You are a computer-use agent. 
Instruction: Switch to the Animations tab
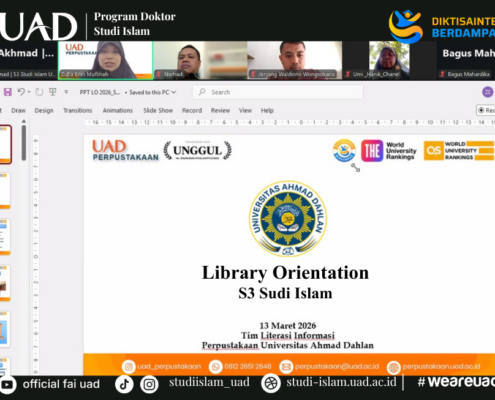click(x=118, y=110)
